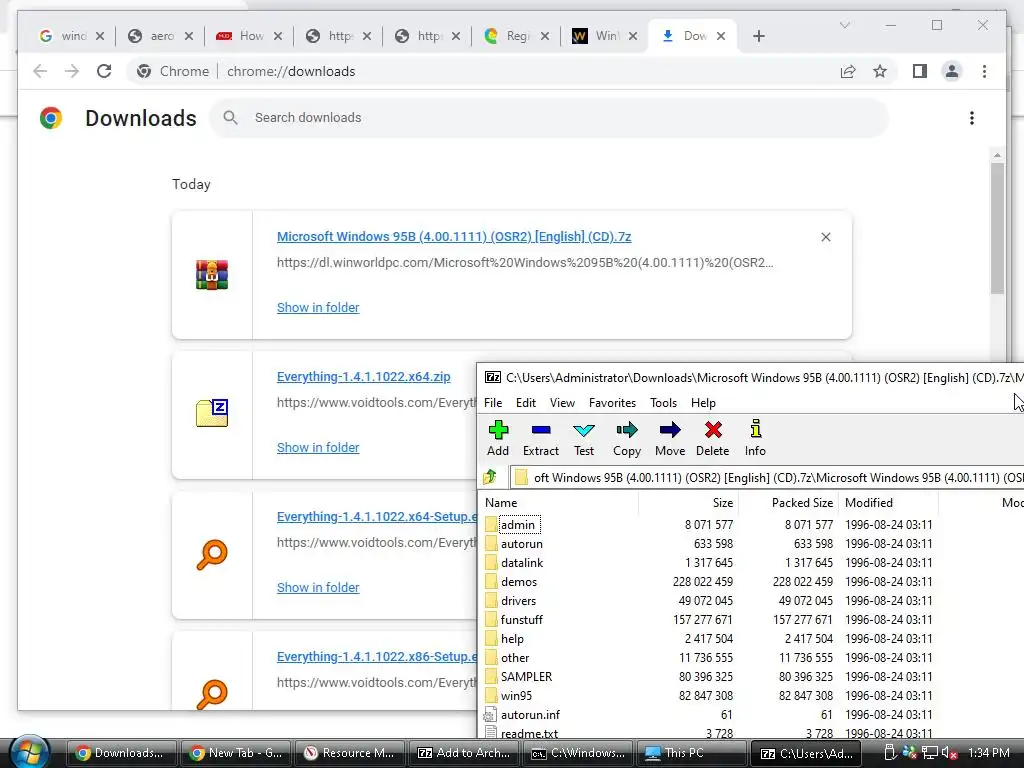This screenshot has height=768, width=1024.
Task: Remove Windows 95B download from list
Action: 825,237
